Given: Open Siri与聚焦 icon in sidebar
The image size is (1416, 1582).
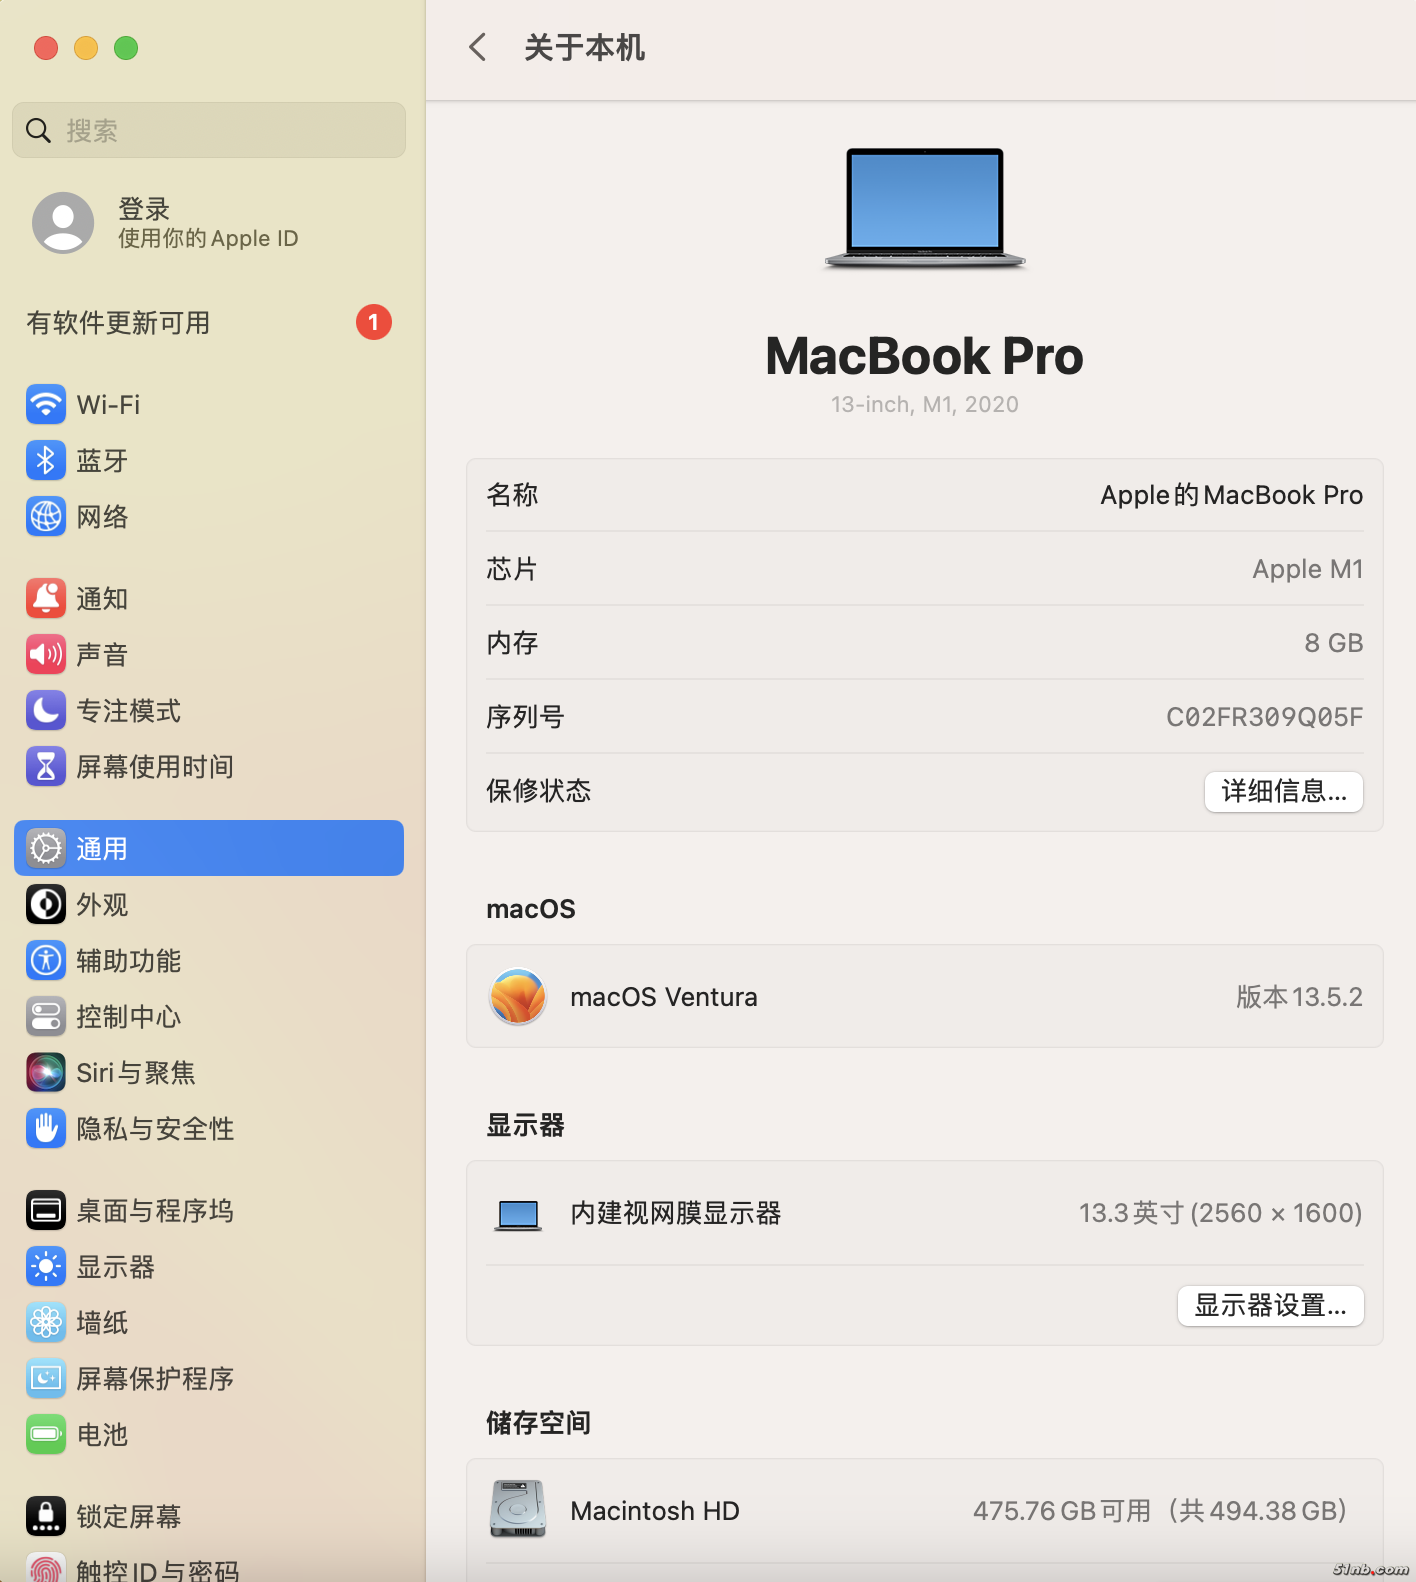Looking at the screenshot, I should click(x=46, y=1073).
